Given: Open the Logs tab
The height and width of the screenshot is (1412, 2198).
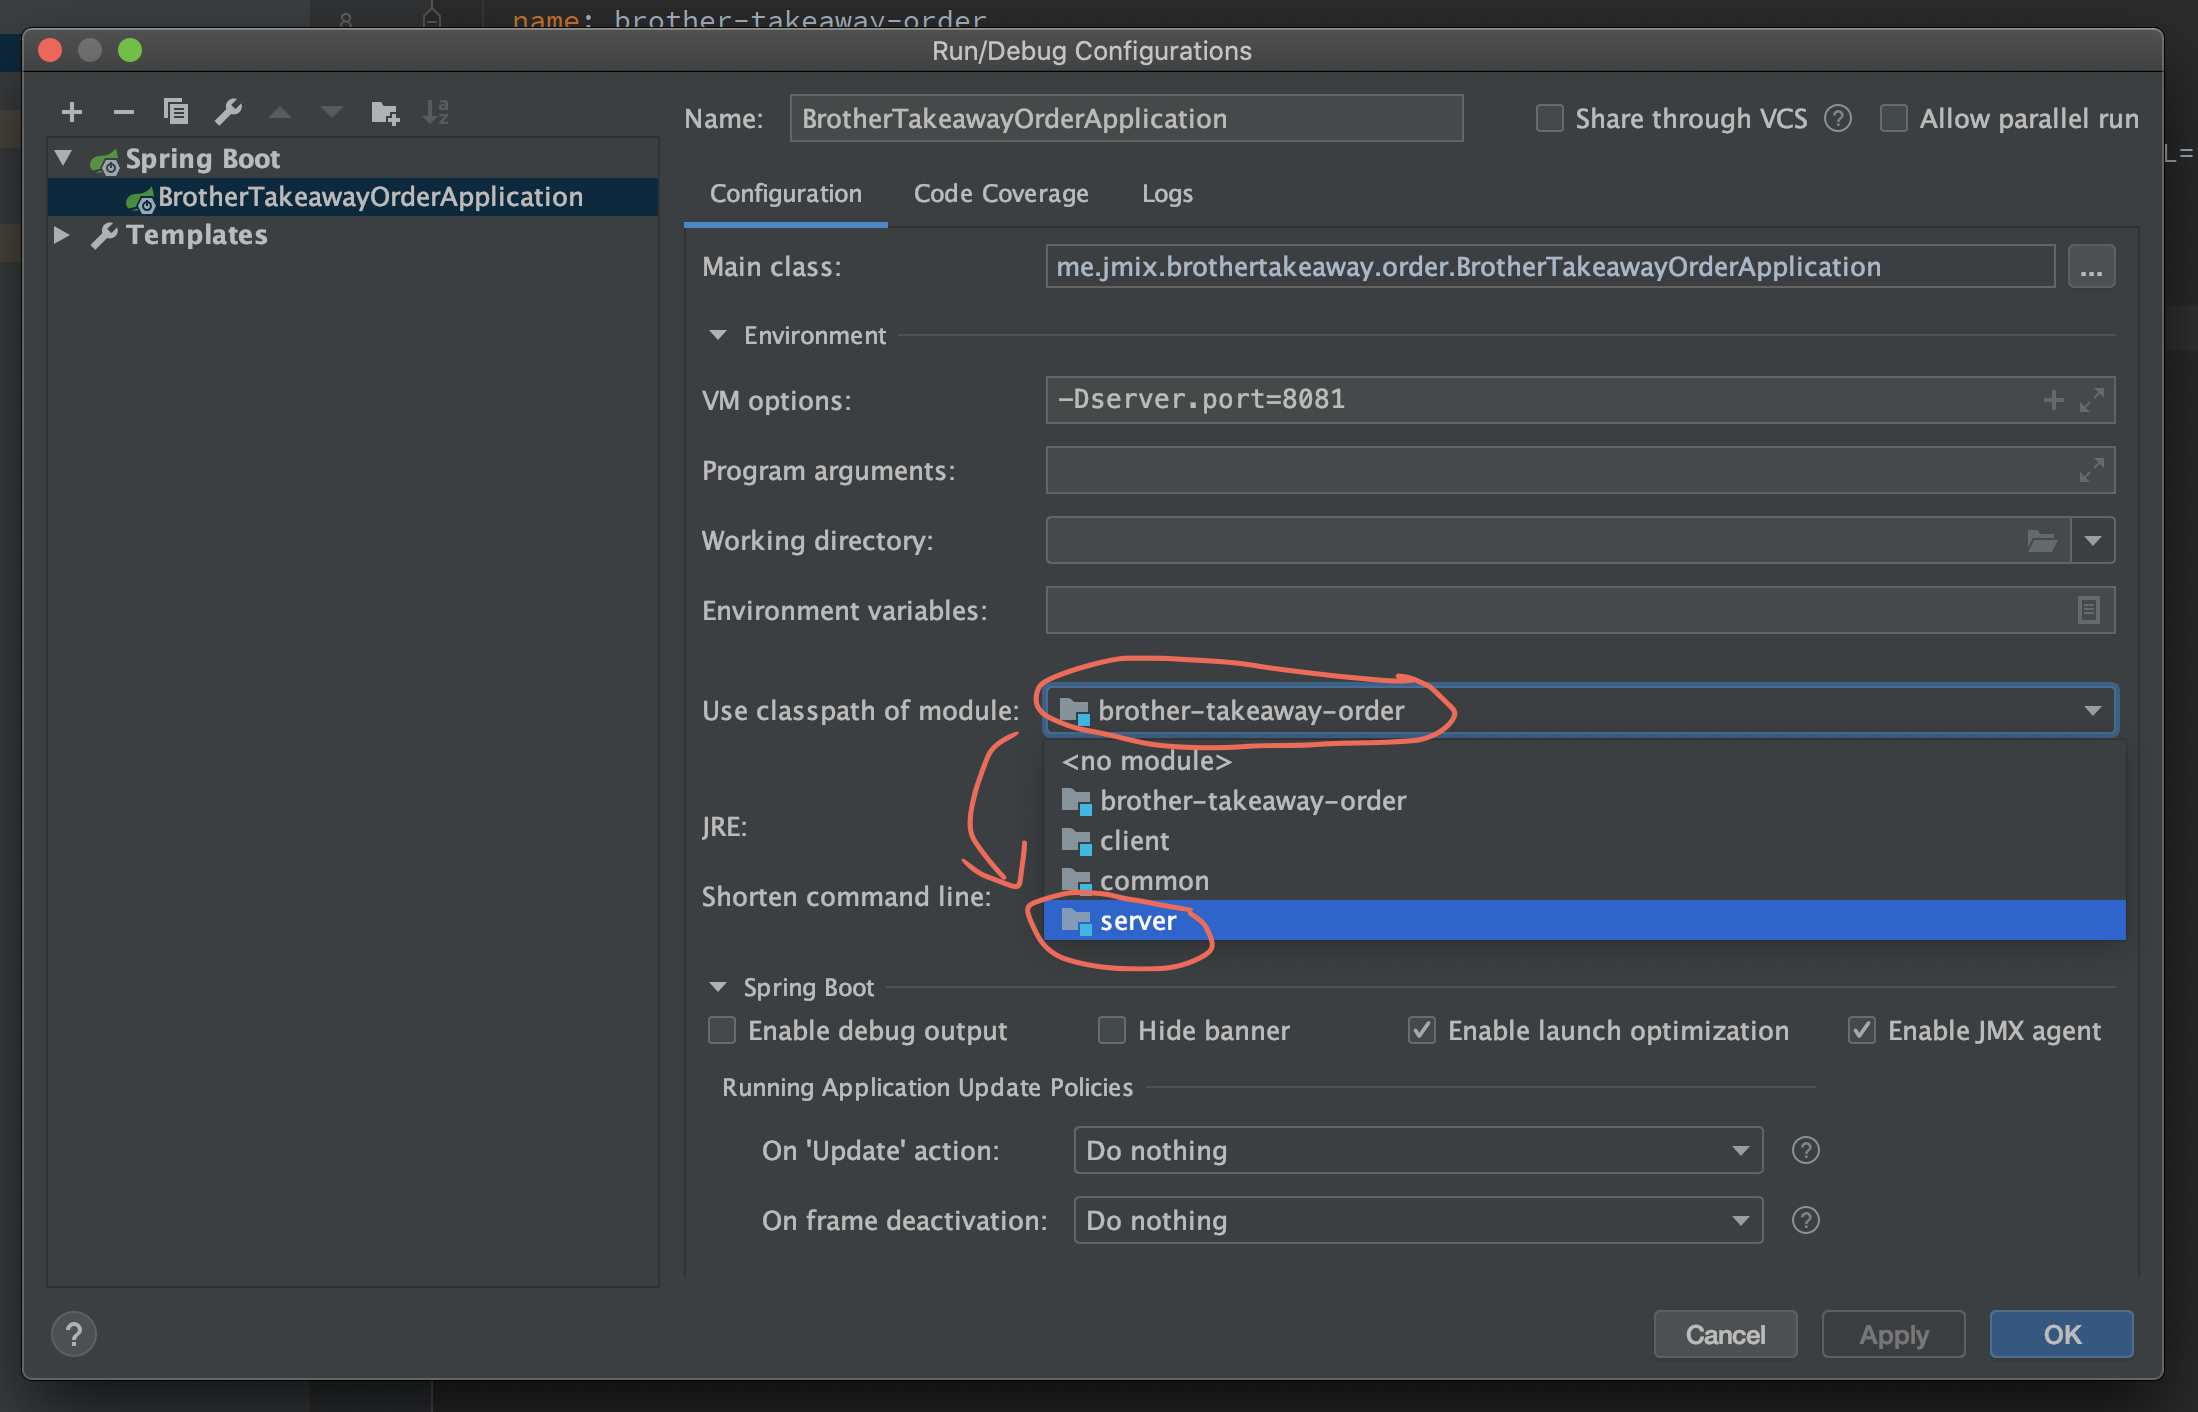Looking at the screenshot, I should (x=1166, y=193).
